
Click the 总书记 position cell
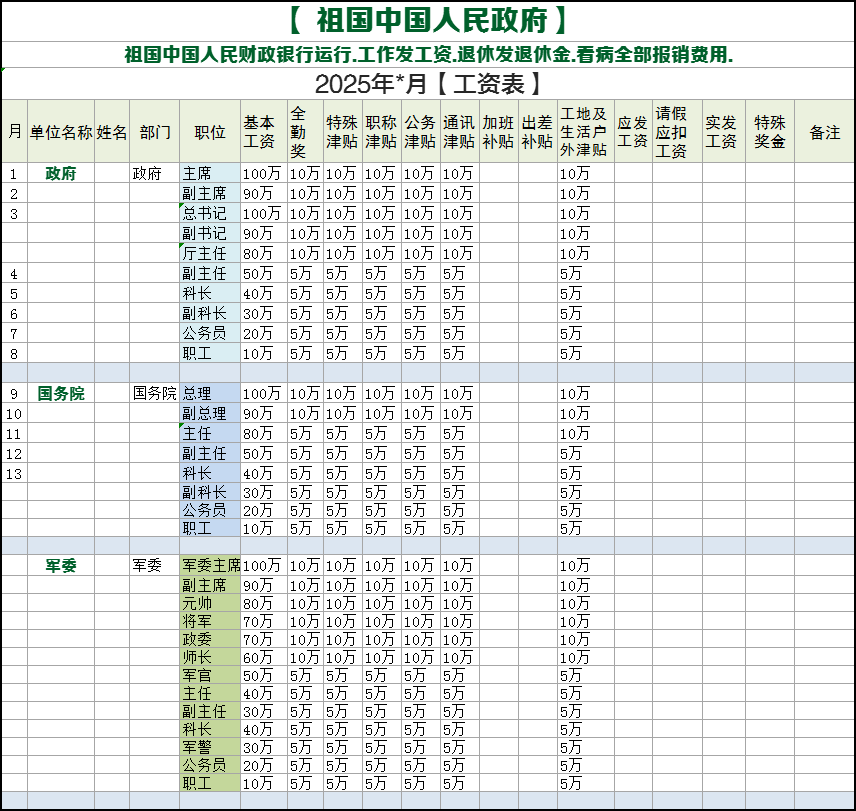210,213
